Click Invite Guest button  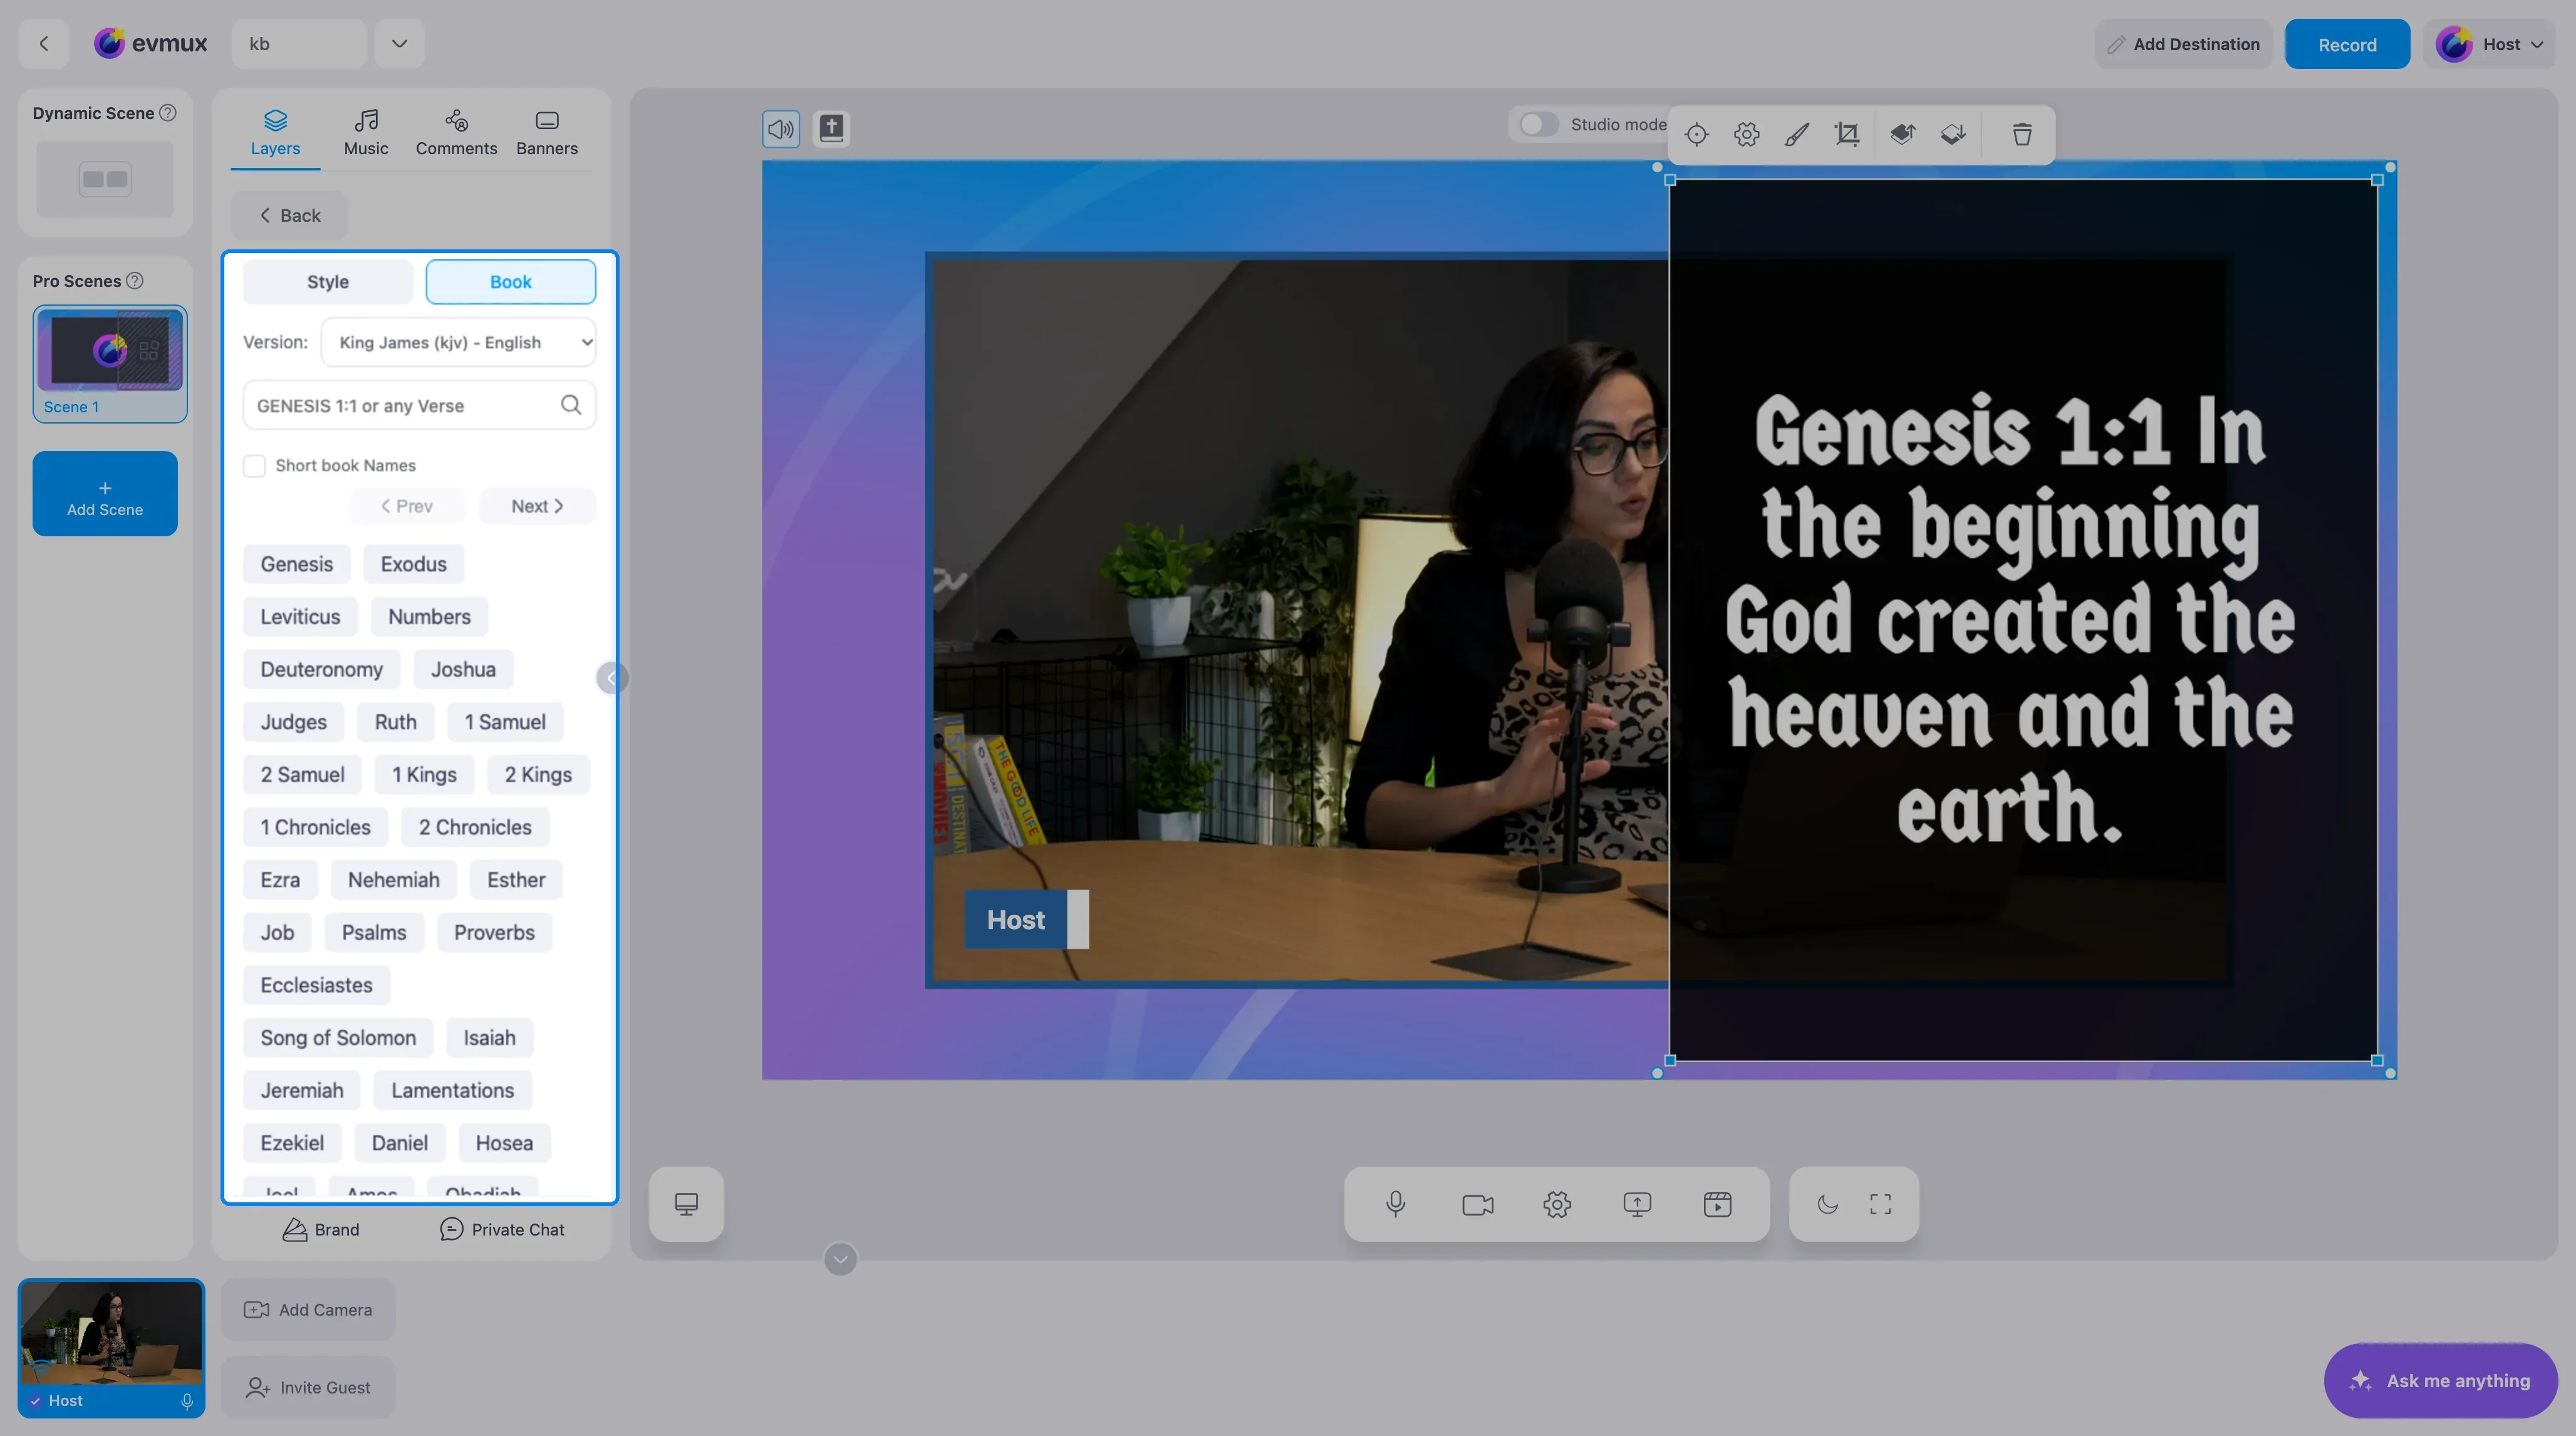pos(308,1388)
